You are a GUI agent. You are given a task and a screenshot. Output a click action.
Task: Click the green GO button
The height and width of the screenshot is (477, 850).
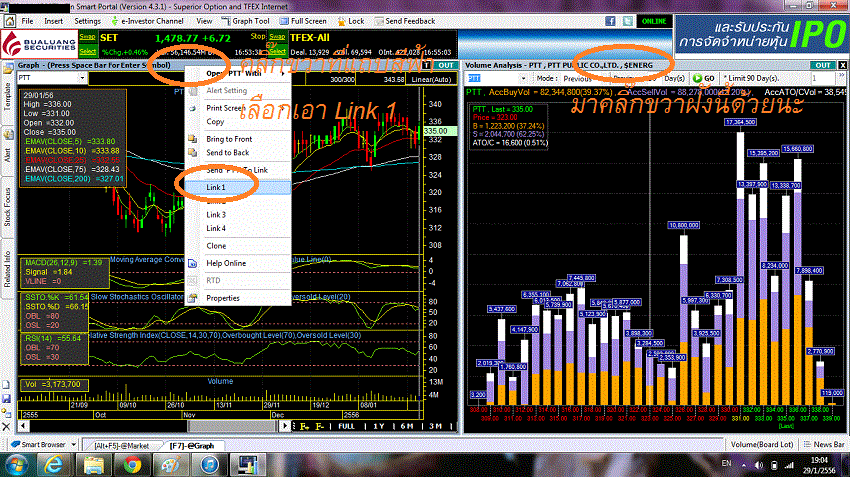pyautogui.click(x=704, y=78)
